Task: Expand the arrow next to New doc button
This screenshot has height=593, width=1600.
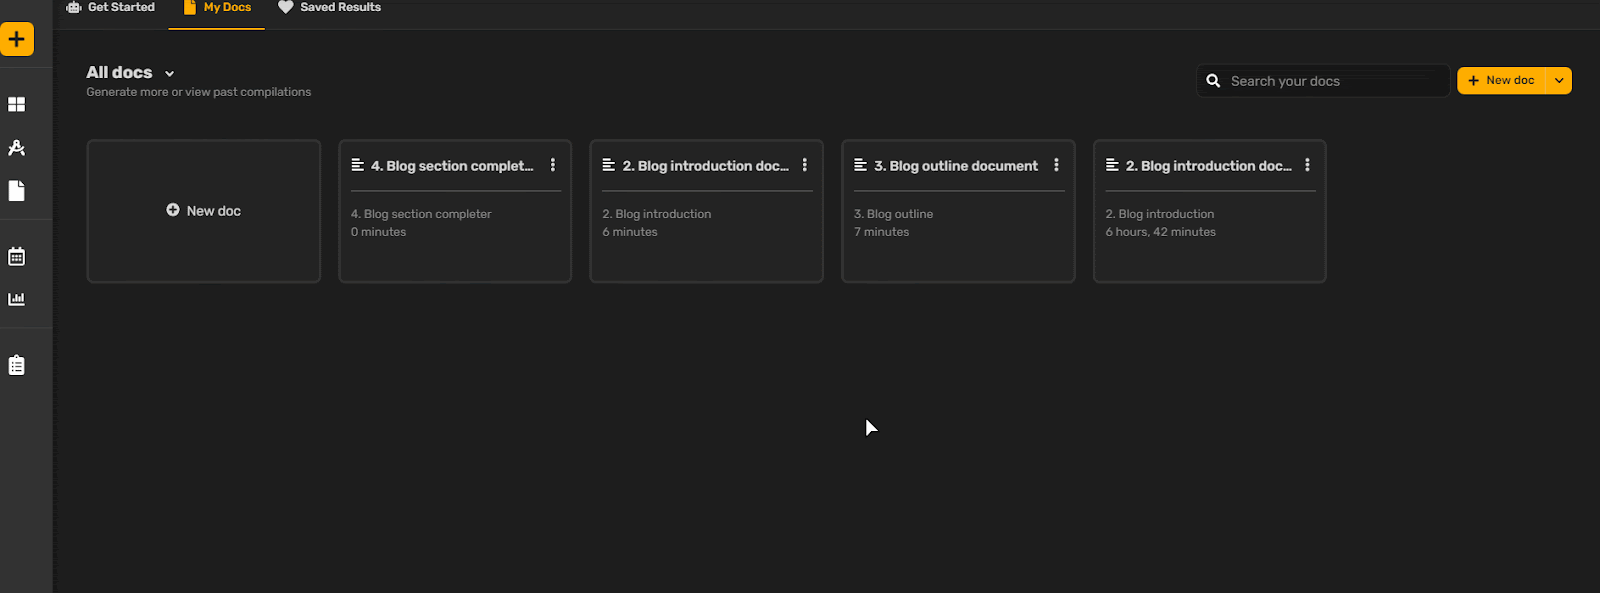Action: pyautogui.click(x=1559, y=81)
